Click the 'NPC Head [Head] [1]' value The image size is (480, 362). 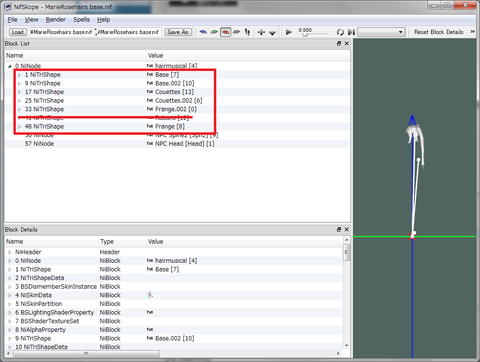pyautogui.click(x=185, y=144)
